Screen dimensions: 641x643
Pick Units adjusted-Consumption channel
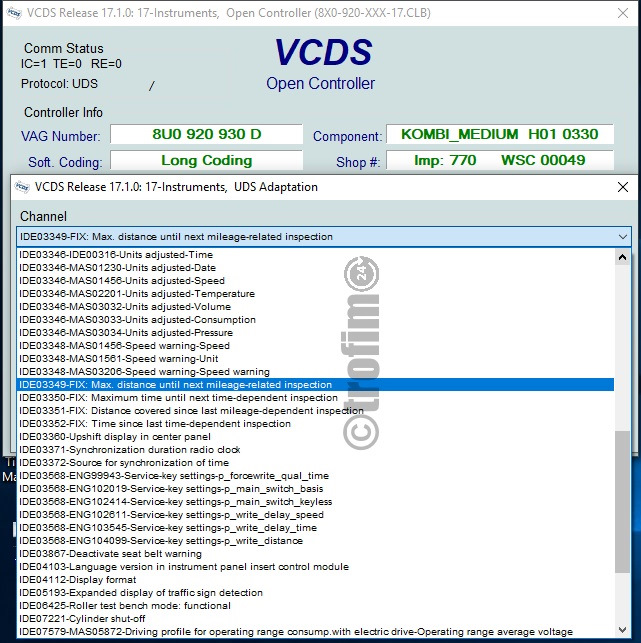point(315,320)
